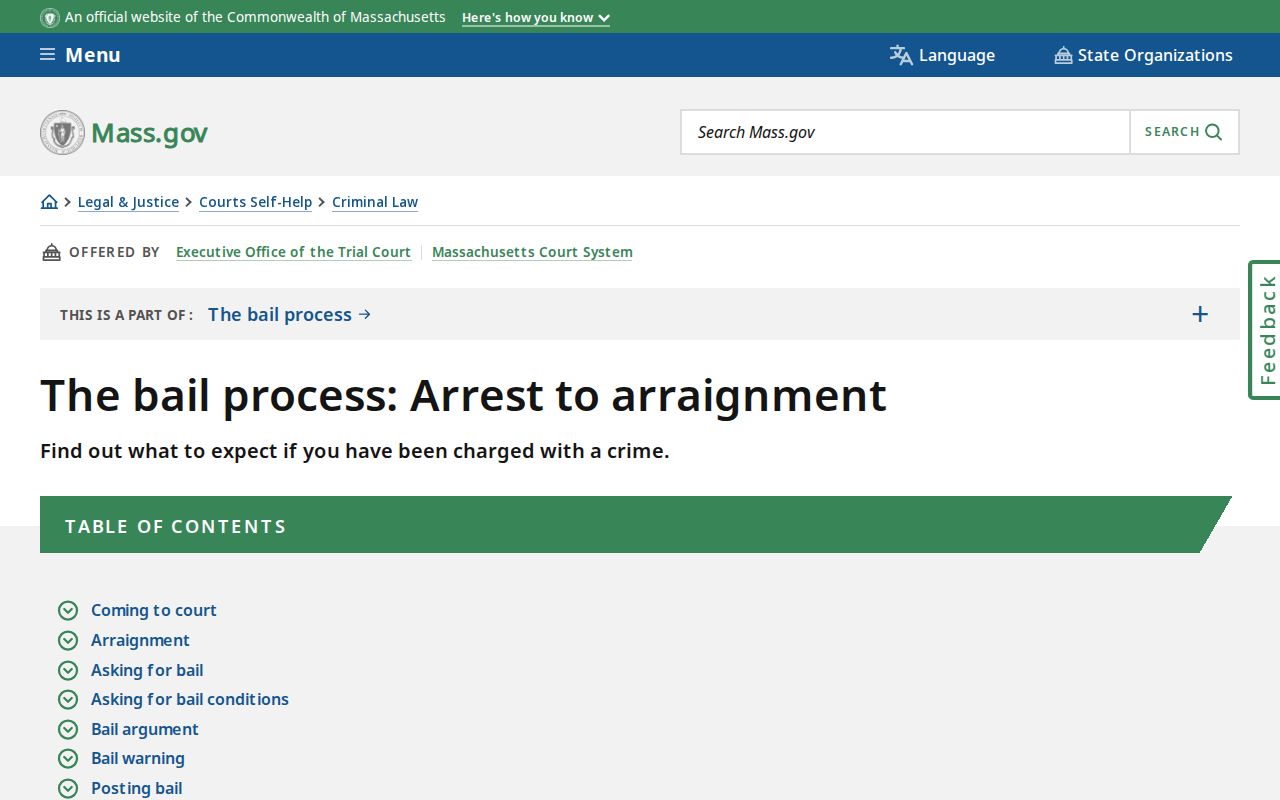Expand "Here's how you know" dropdown
Screen dimensions: 1280x800
tap(536, 18)
